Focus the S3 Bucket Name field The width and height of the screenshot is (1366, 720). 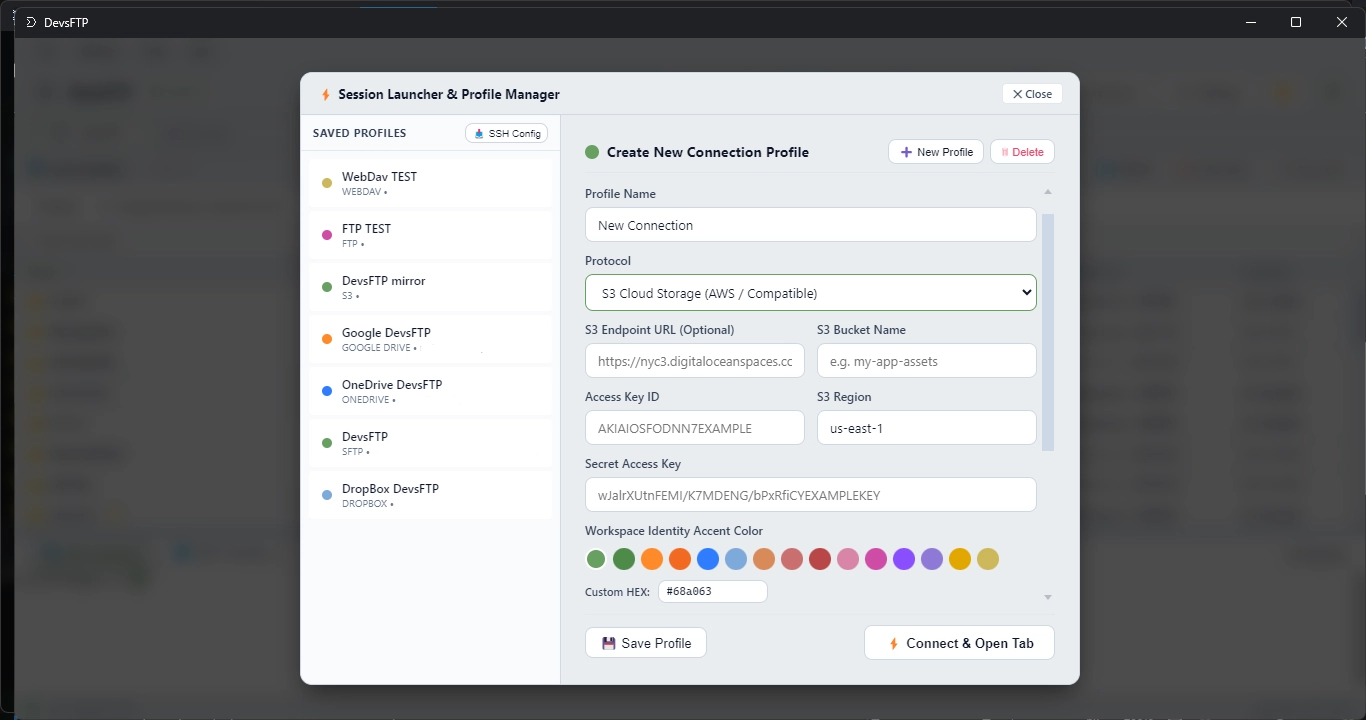point(927,361)
